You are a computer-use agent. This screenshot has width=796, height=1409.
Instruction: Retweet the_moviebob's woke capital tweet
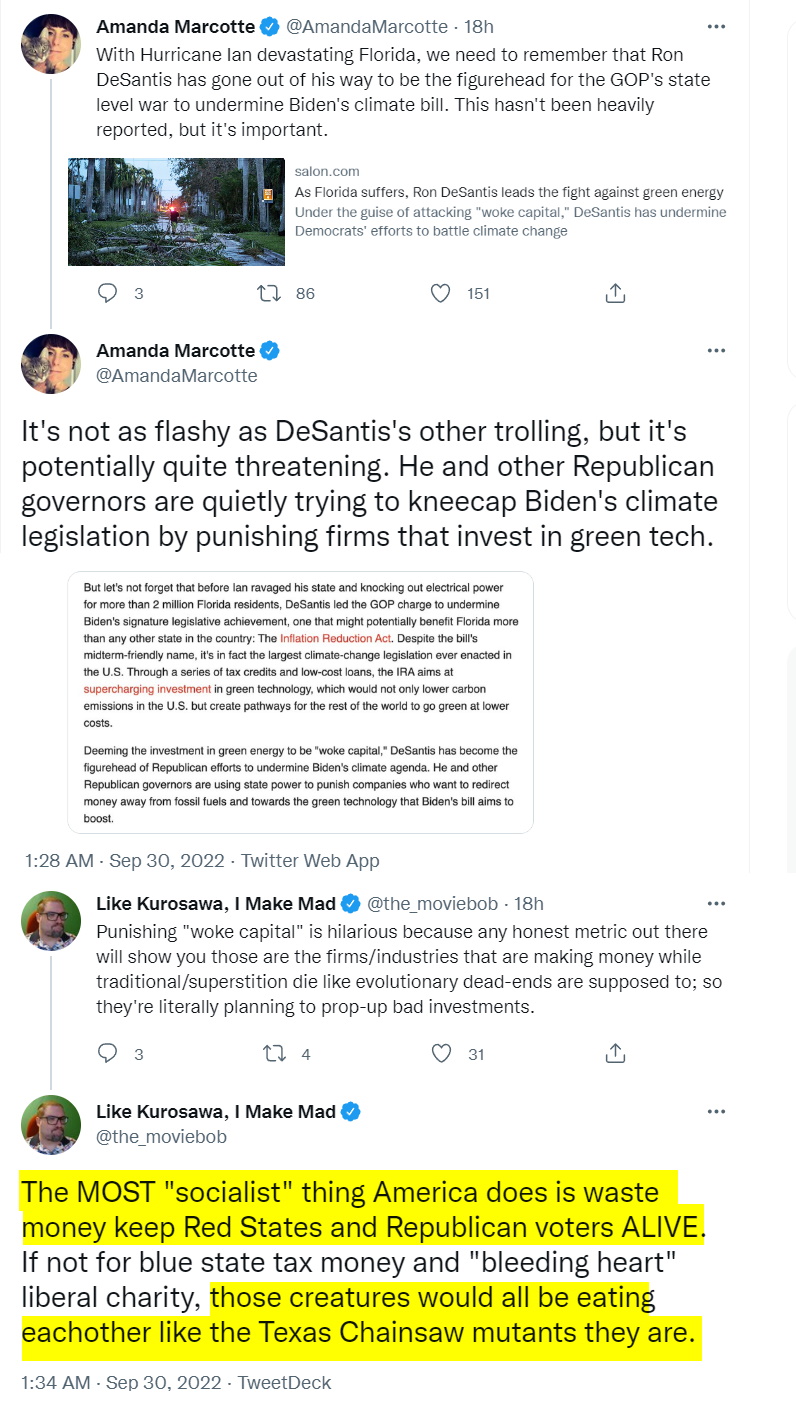click(269, 1053)
